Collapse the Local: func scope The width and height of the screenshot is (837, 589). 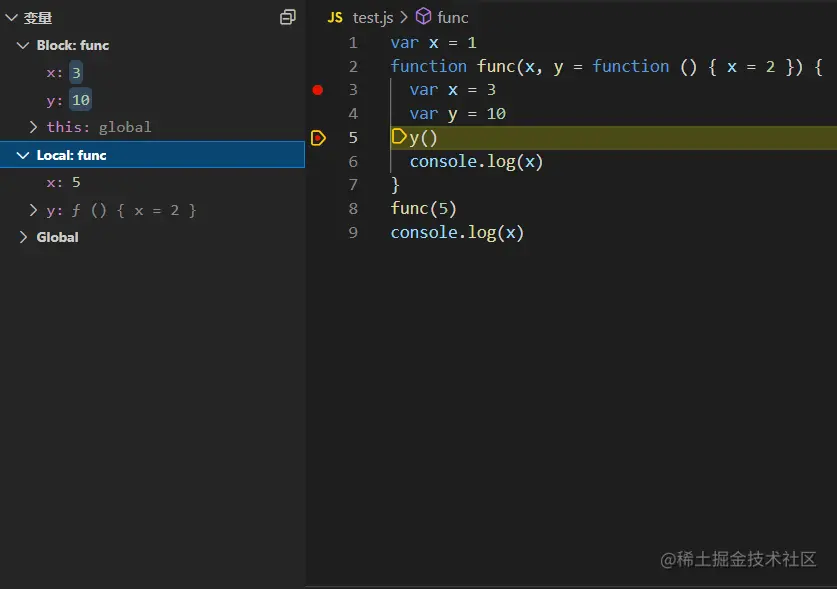click(x=23, y=155)
